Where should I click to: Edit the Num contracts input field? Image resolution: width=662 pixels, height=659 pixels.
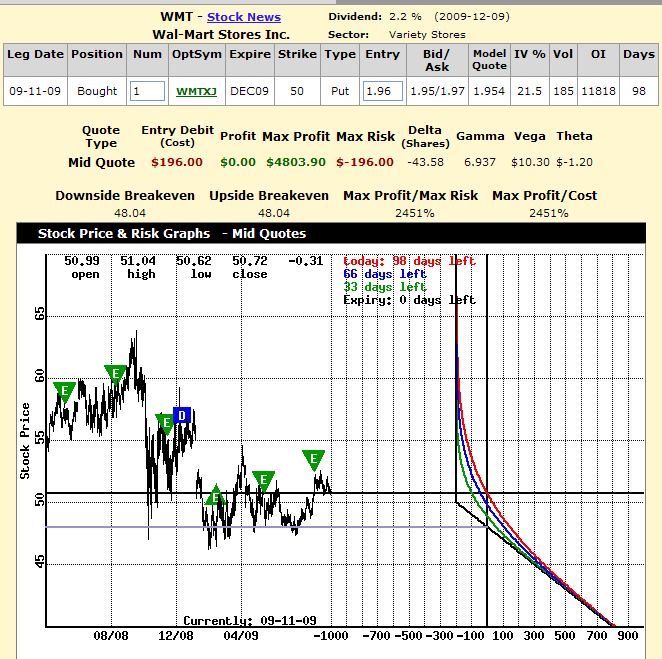pos(147,91)
